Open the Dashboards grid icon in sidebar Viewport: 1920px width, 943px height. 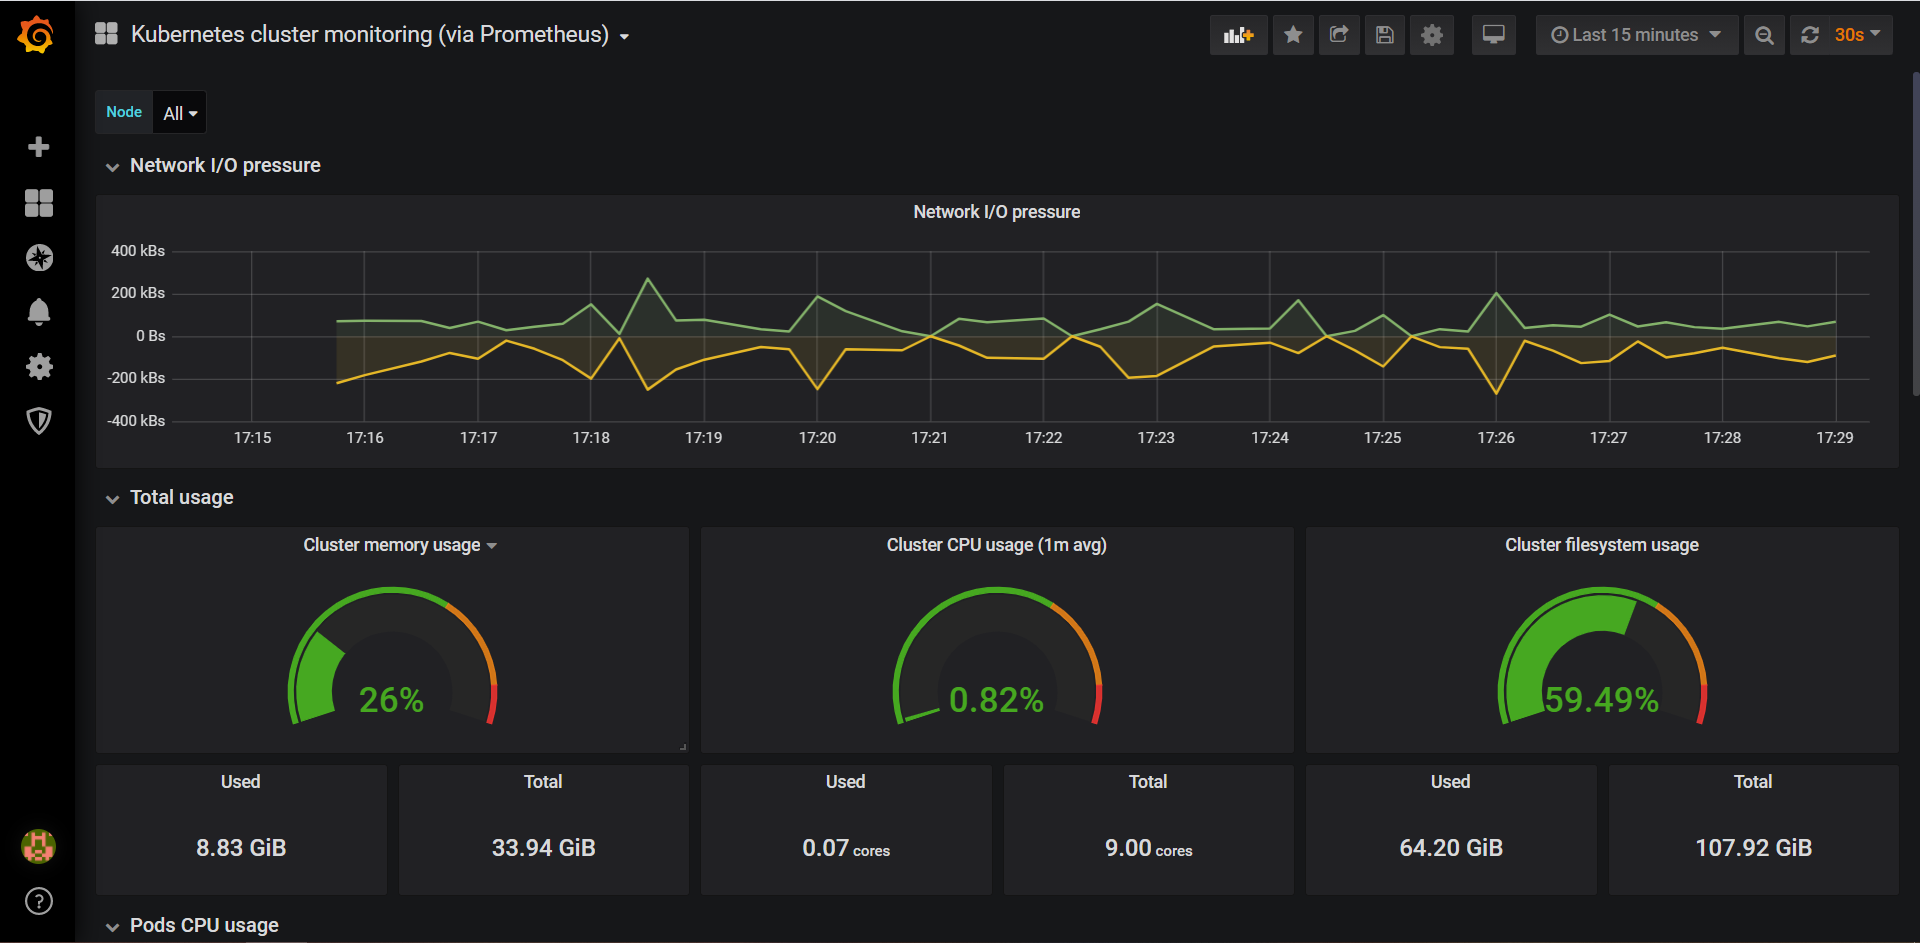(x=38, y=203)
